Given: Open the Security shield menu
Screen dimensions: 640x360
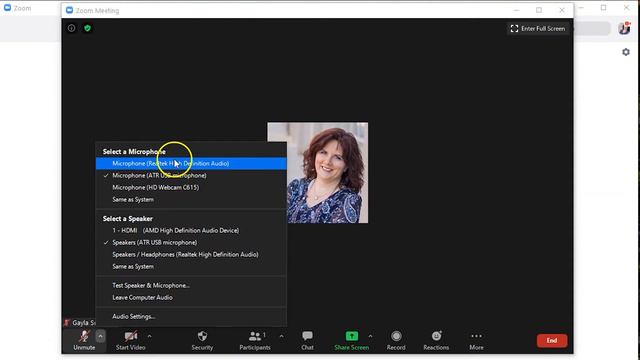Looking at the screenshot, I should 202,340.
